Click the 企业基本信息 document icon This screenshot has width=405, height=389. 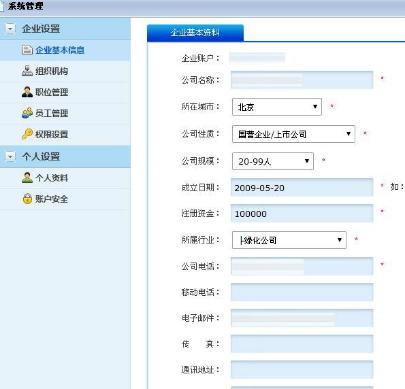tap(27, 50)
